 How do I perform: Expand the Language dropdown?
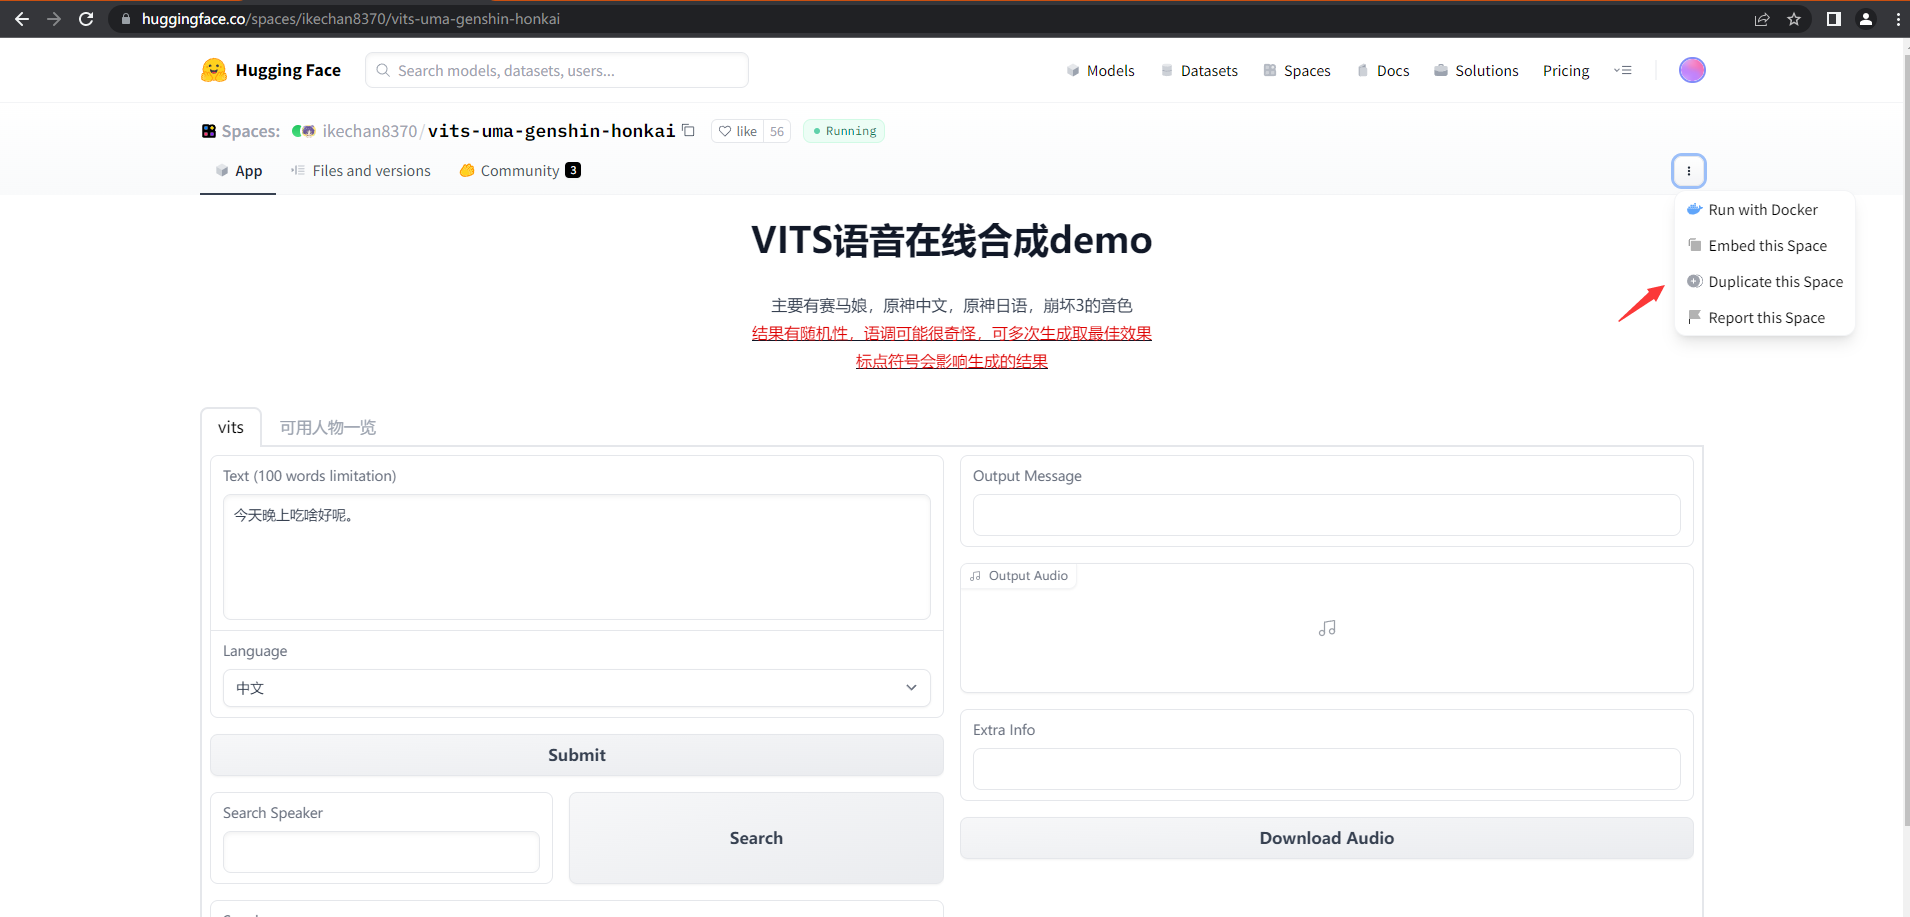click(x=576, y=688)
